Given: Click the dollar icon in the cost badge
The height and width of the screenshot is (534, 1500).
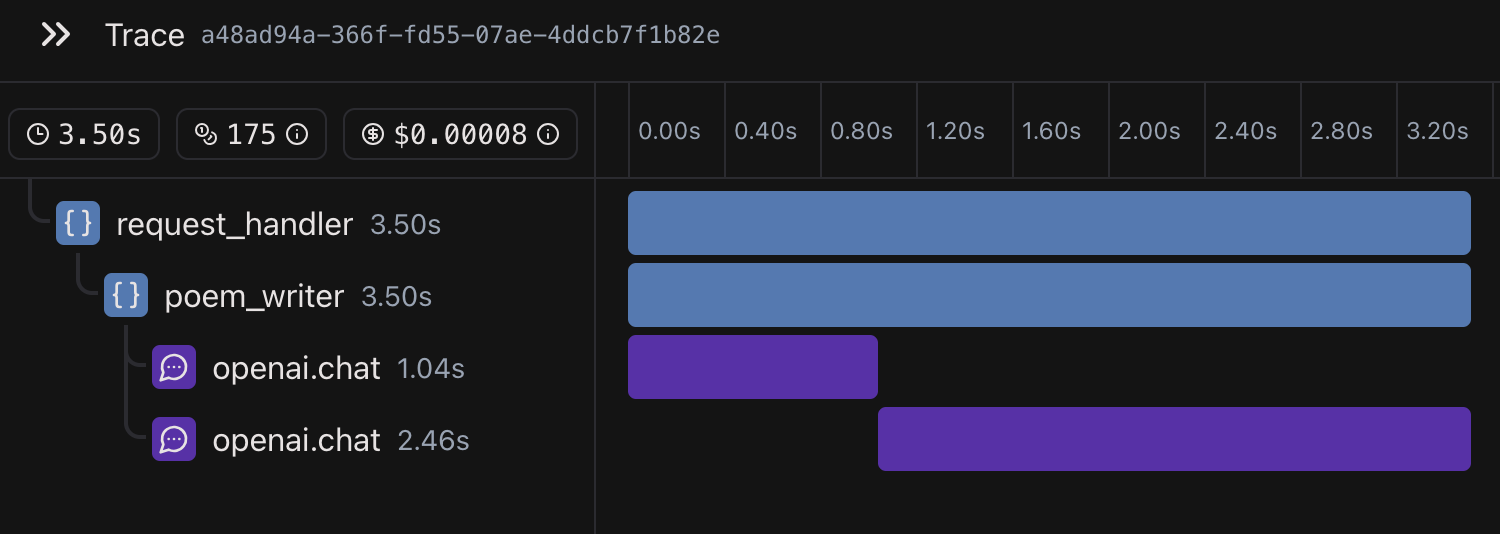Looking at the screenshot, I should 373,134.
